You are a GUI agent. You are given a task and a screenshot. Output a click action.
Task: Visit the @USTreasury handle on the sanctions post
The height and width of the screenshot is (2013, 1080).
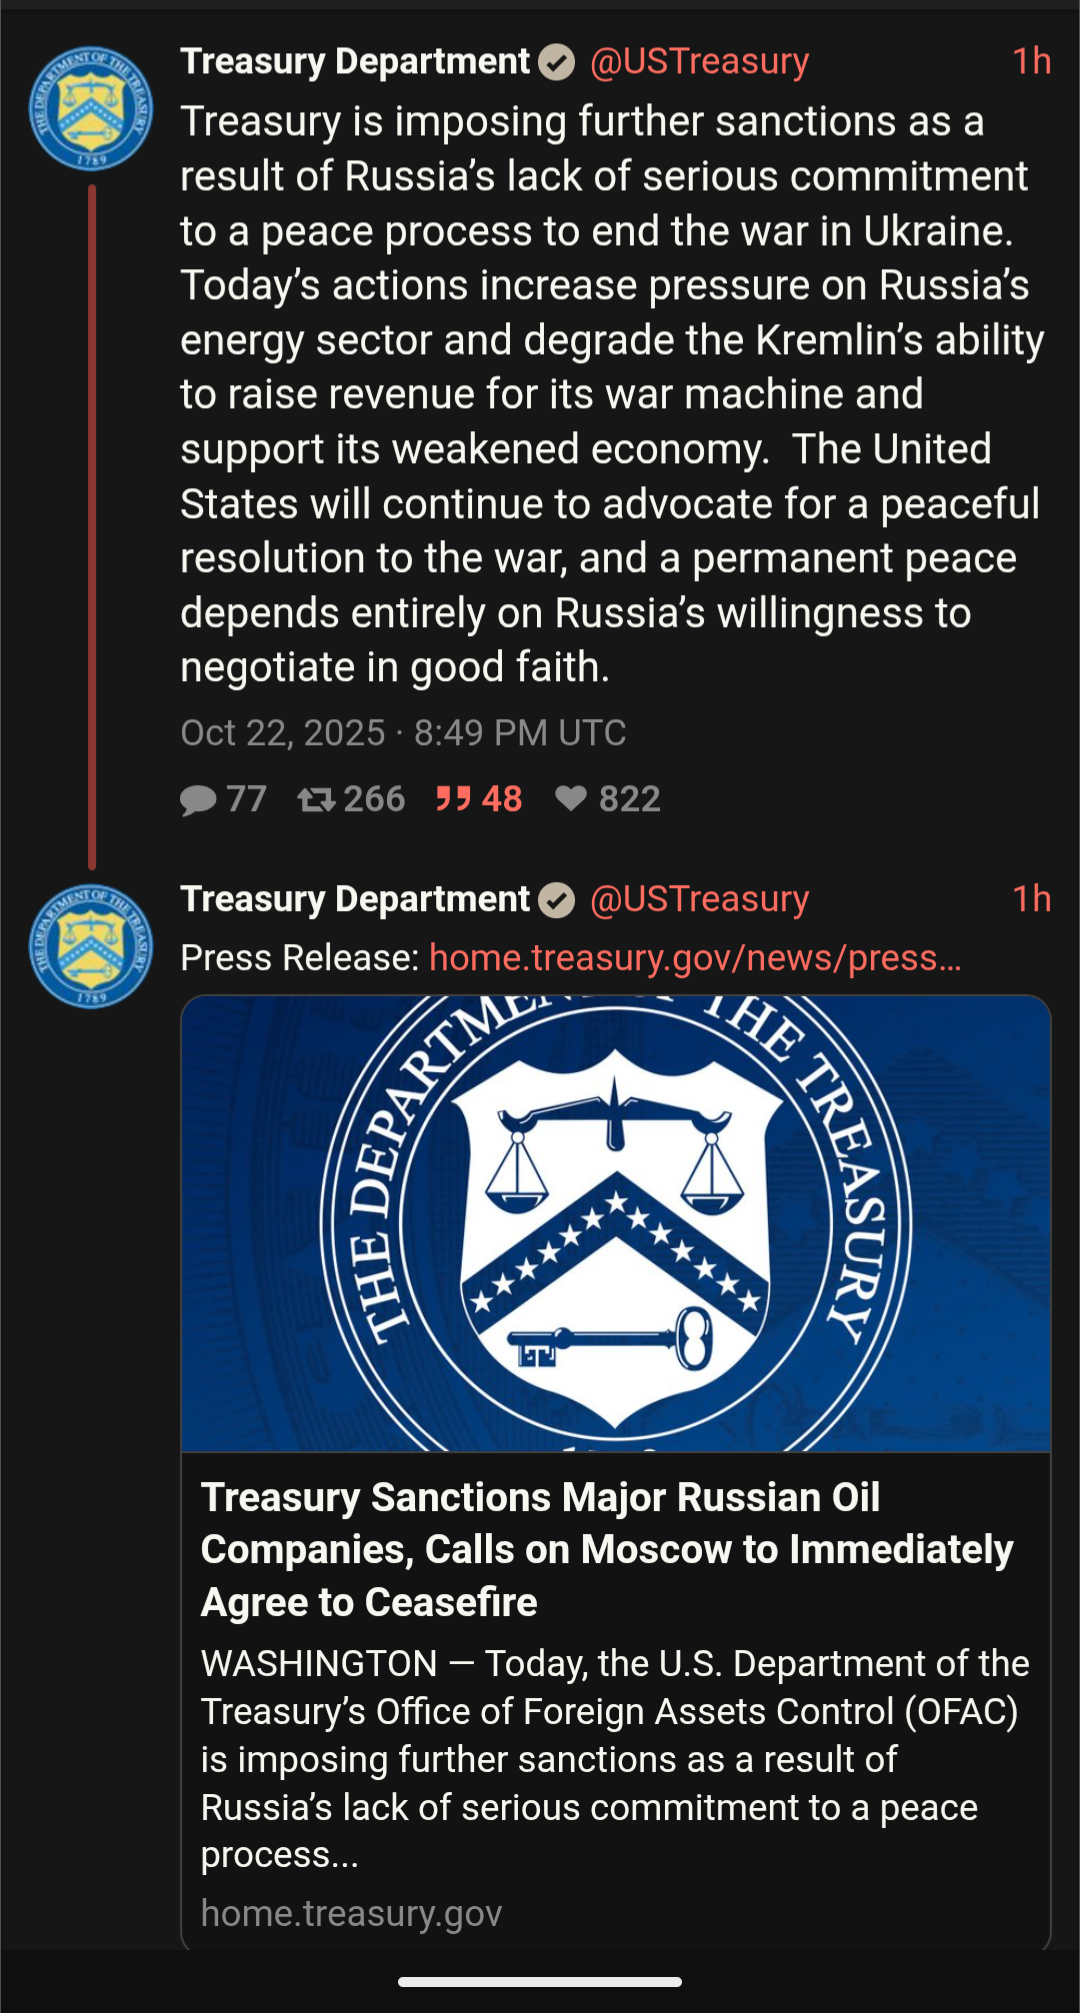pos(699,62)
